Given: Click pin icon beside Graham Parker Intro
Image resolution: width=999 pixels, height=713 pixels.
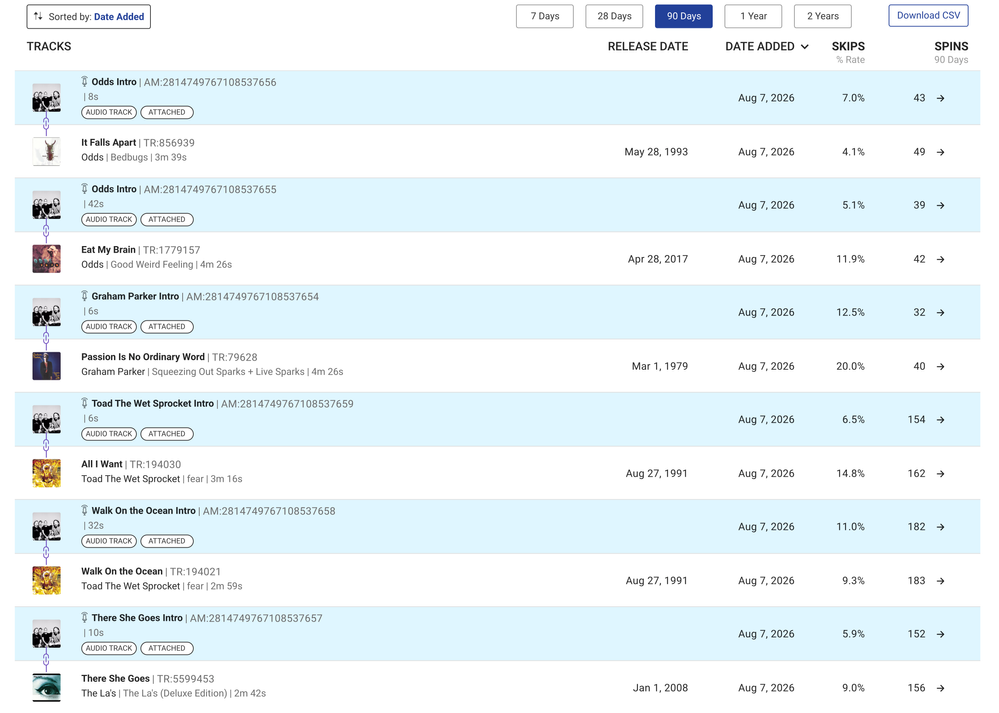Looking at the screenshot, I should (x=84, y=296).
